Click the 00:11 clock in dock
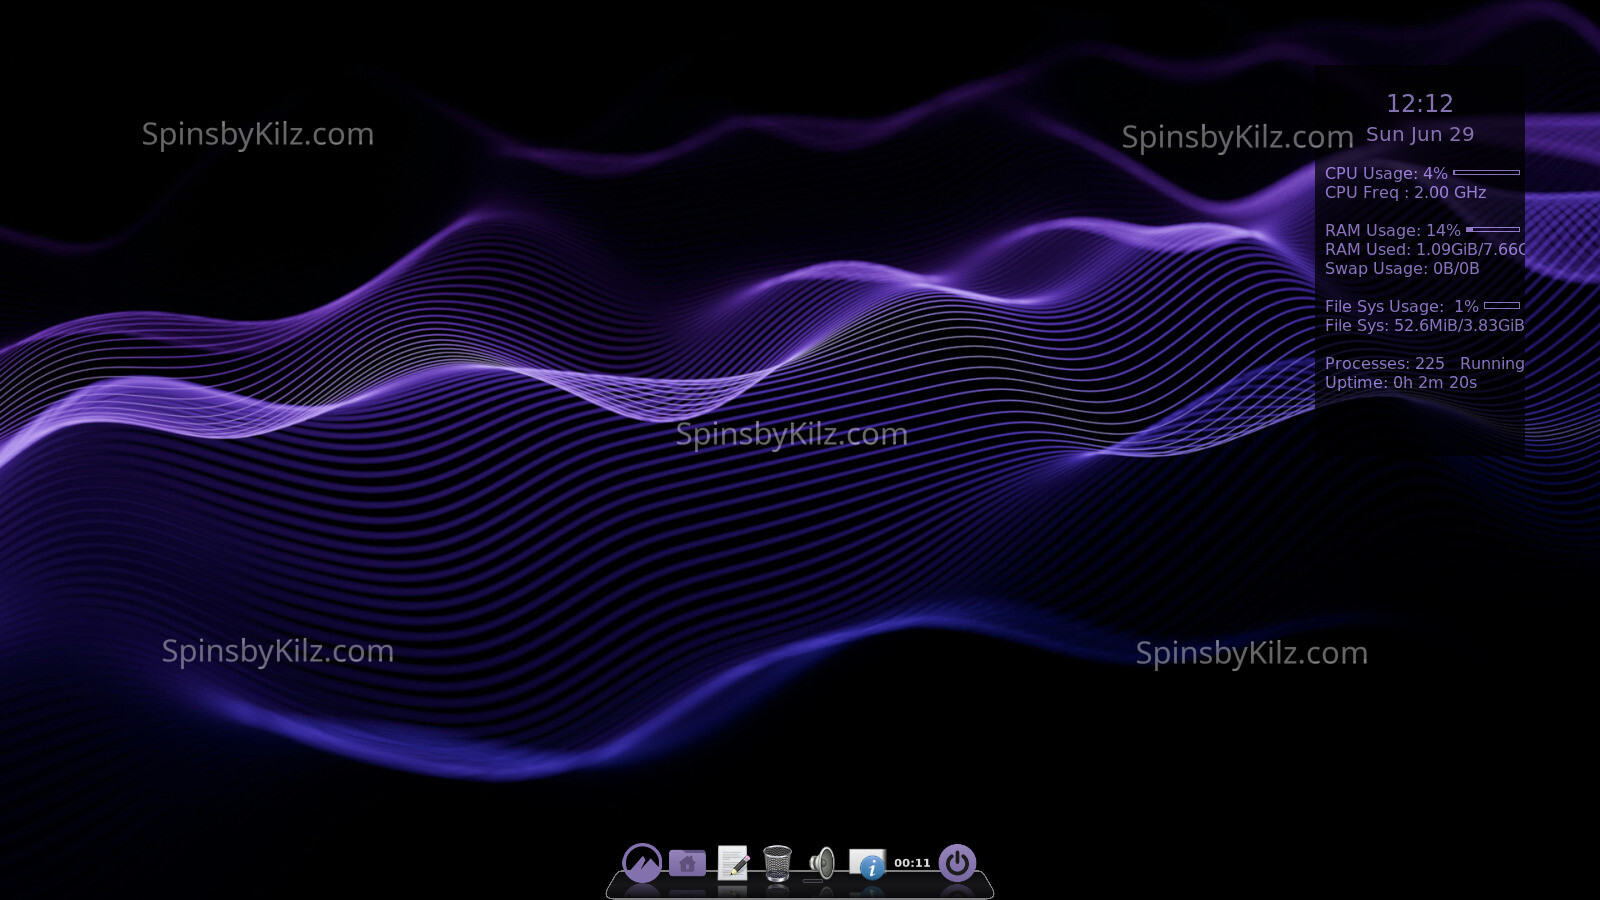 click(912, 863)
